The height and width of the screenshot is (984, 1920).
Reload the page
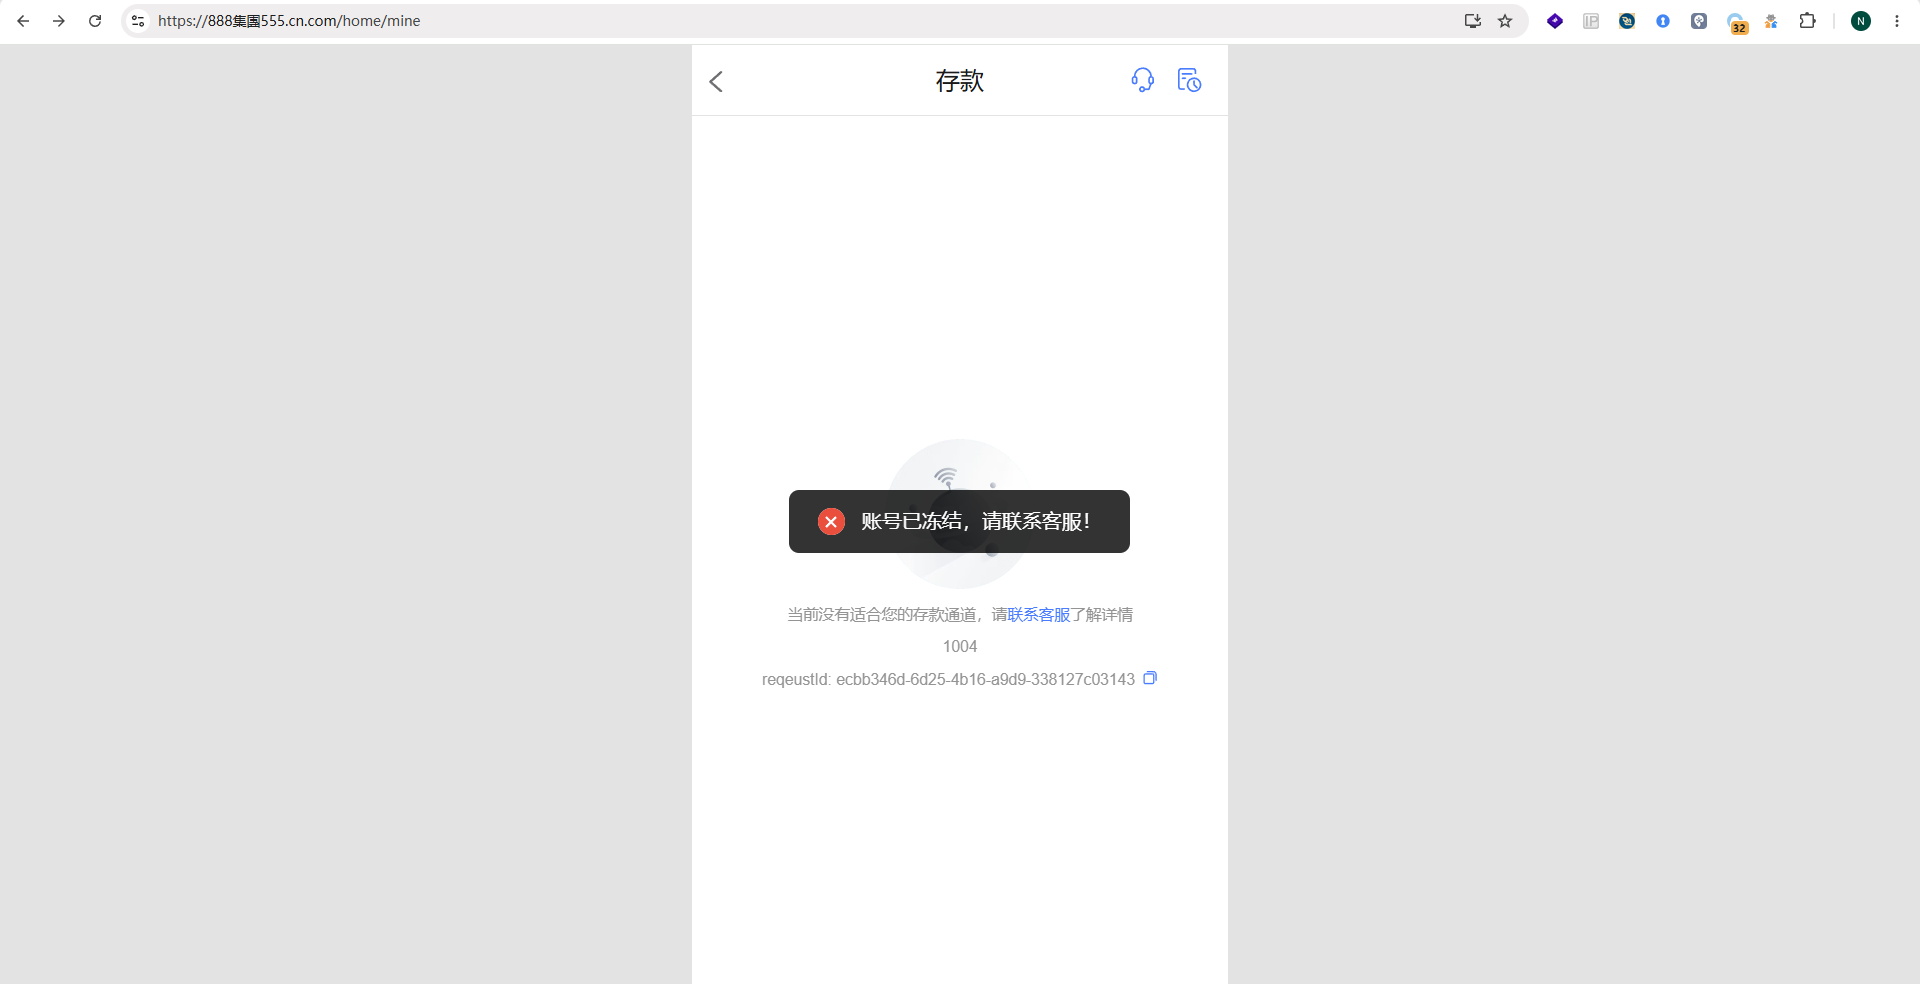coord(95,21)
